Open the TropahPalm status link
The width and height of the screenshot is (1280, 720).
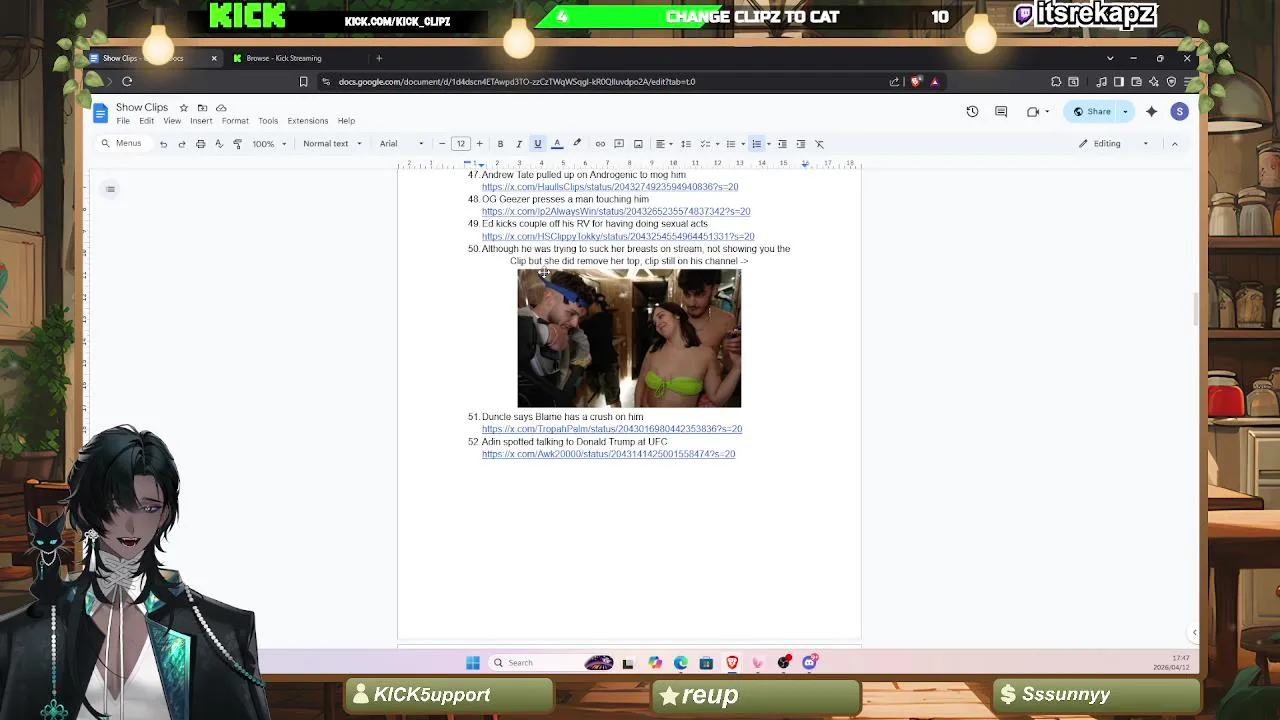tap(612, 429)
